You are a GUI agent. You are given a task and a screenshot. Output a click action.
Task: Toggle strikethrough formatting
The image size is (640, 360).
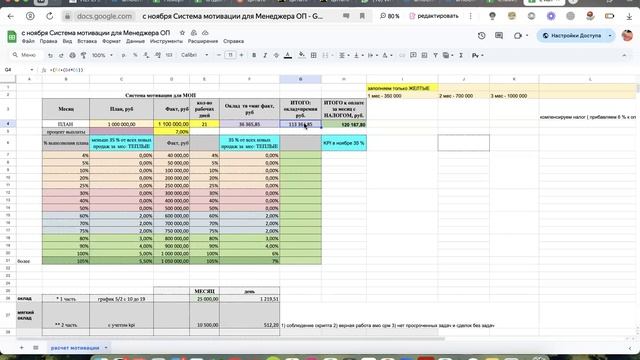click(276, 55)
